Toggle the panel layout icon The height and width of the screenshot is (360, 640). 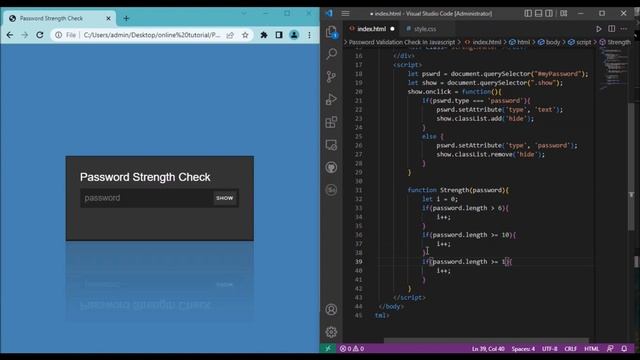(538, 13)
